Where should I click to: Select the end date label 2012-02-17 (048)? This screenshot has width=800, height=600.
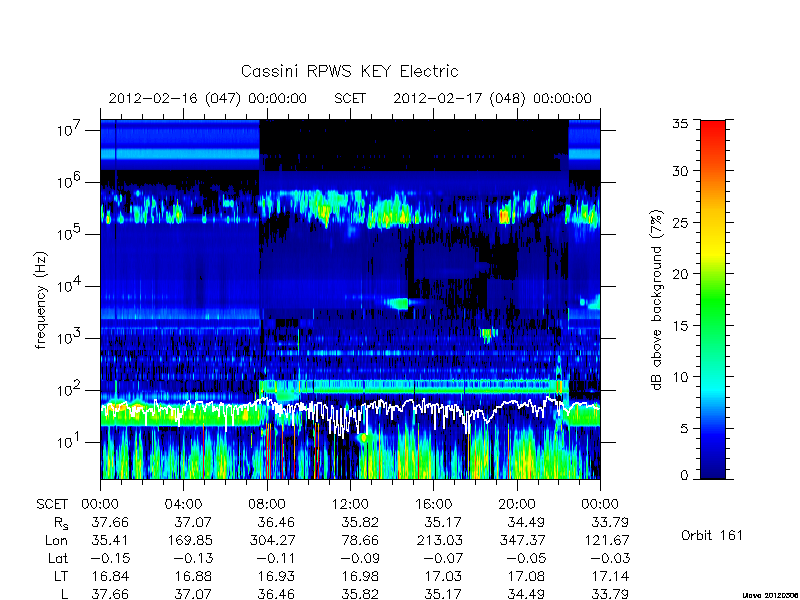(459, 98)
